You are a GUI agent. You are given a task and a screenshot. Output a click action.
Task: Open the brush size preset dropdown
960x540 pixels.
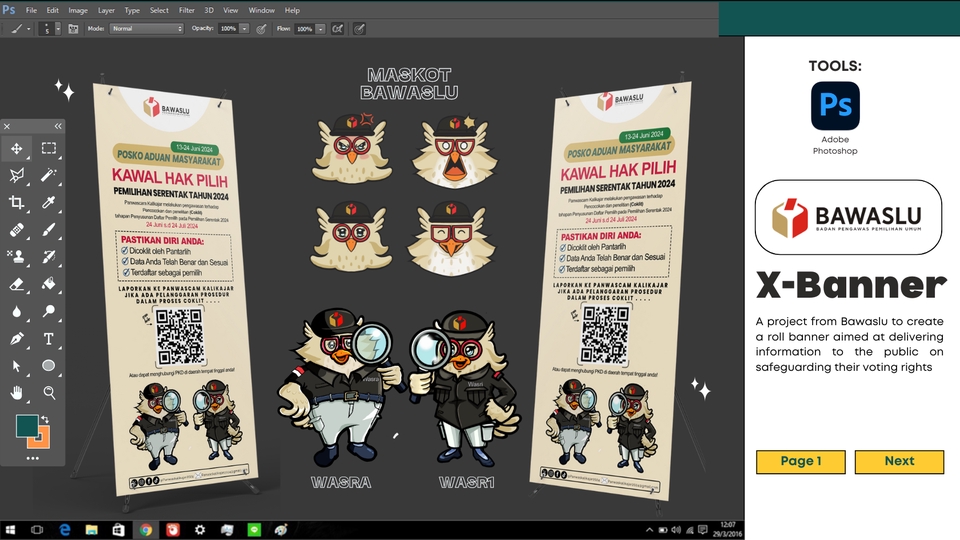coord(58,29)
